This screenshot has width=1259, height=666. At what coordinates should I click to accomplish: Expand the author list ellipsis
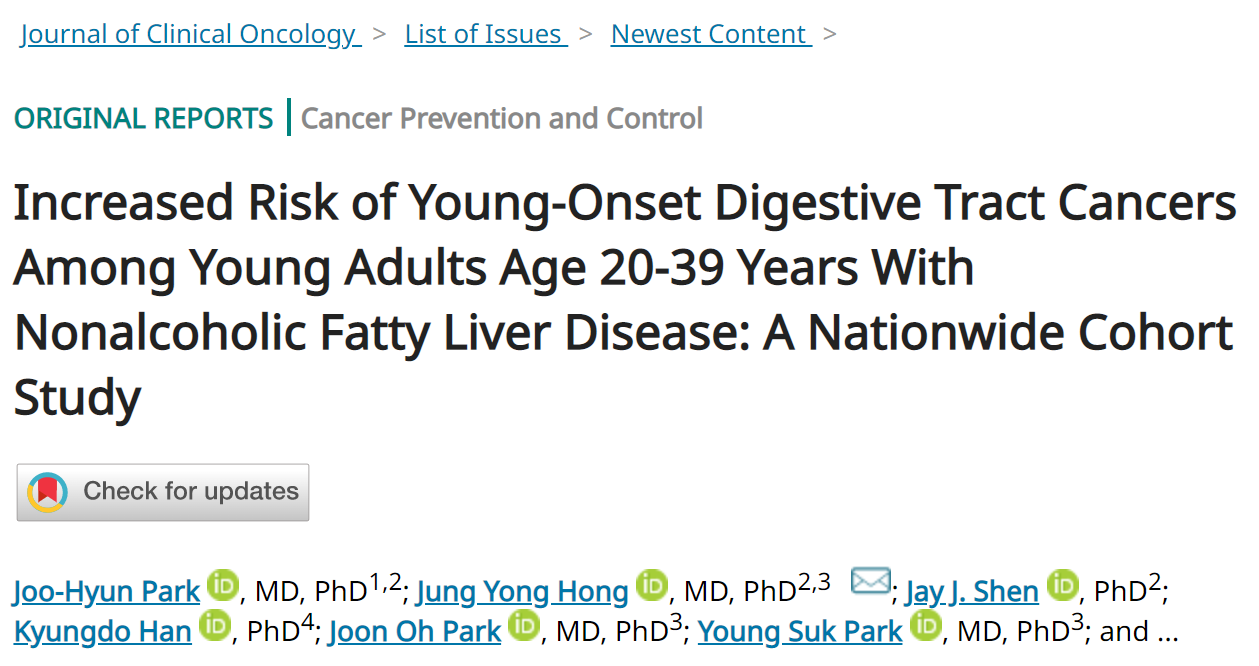tap(1168, 632)
